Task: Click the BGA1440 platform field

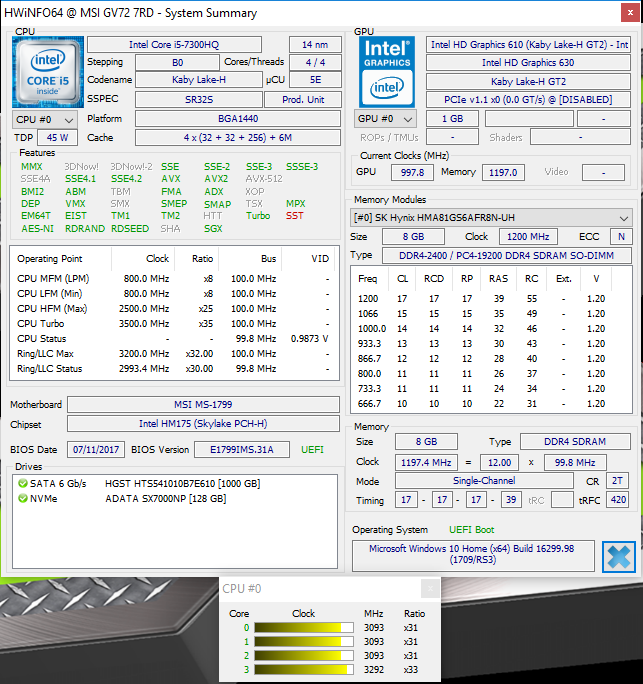Action: tap(238, 119)
